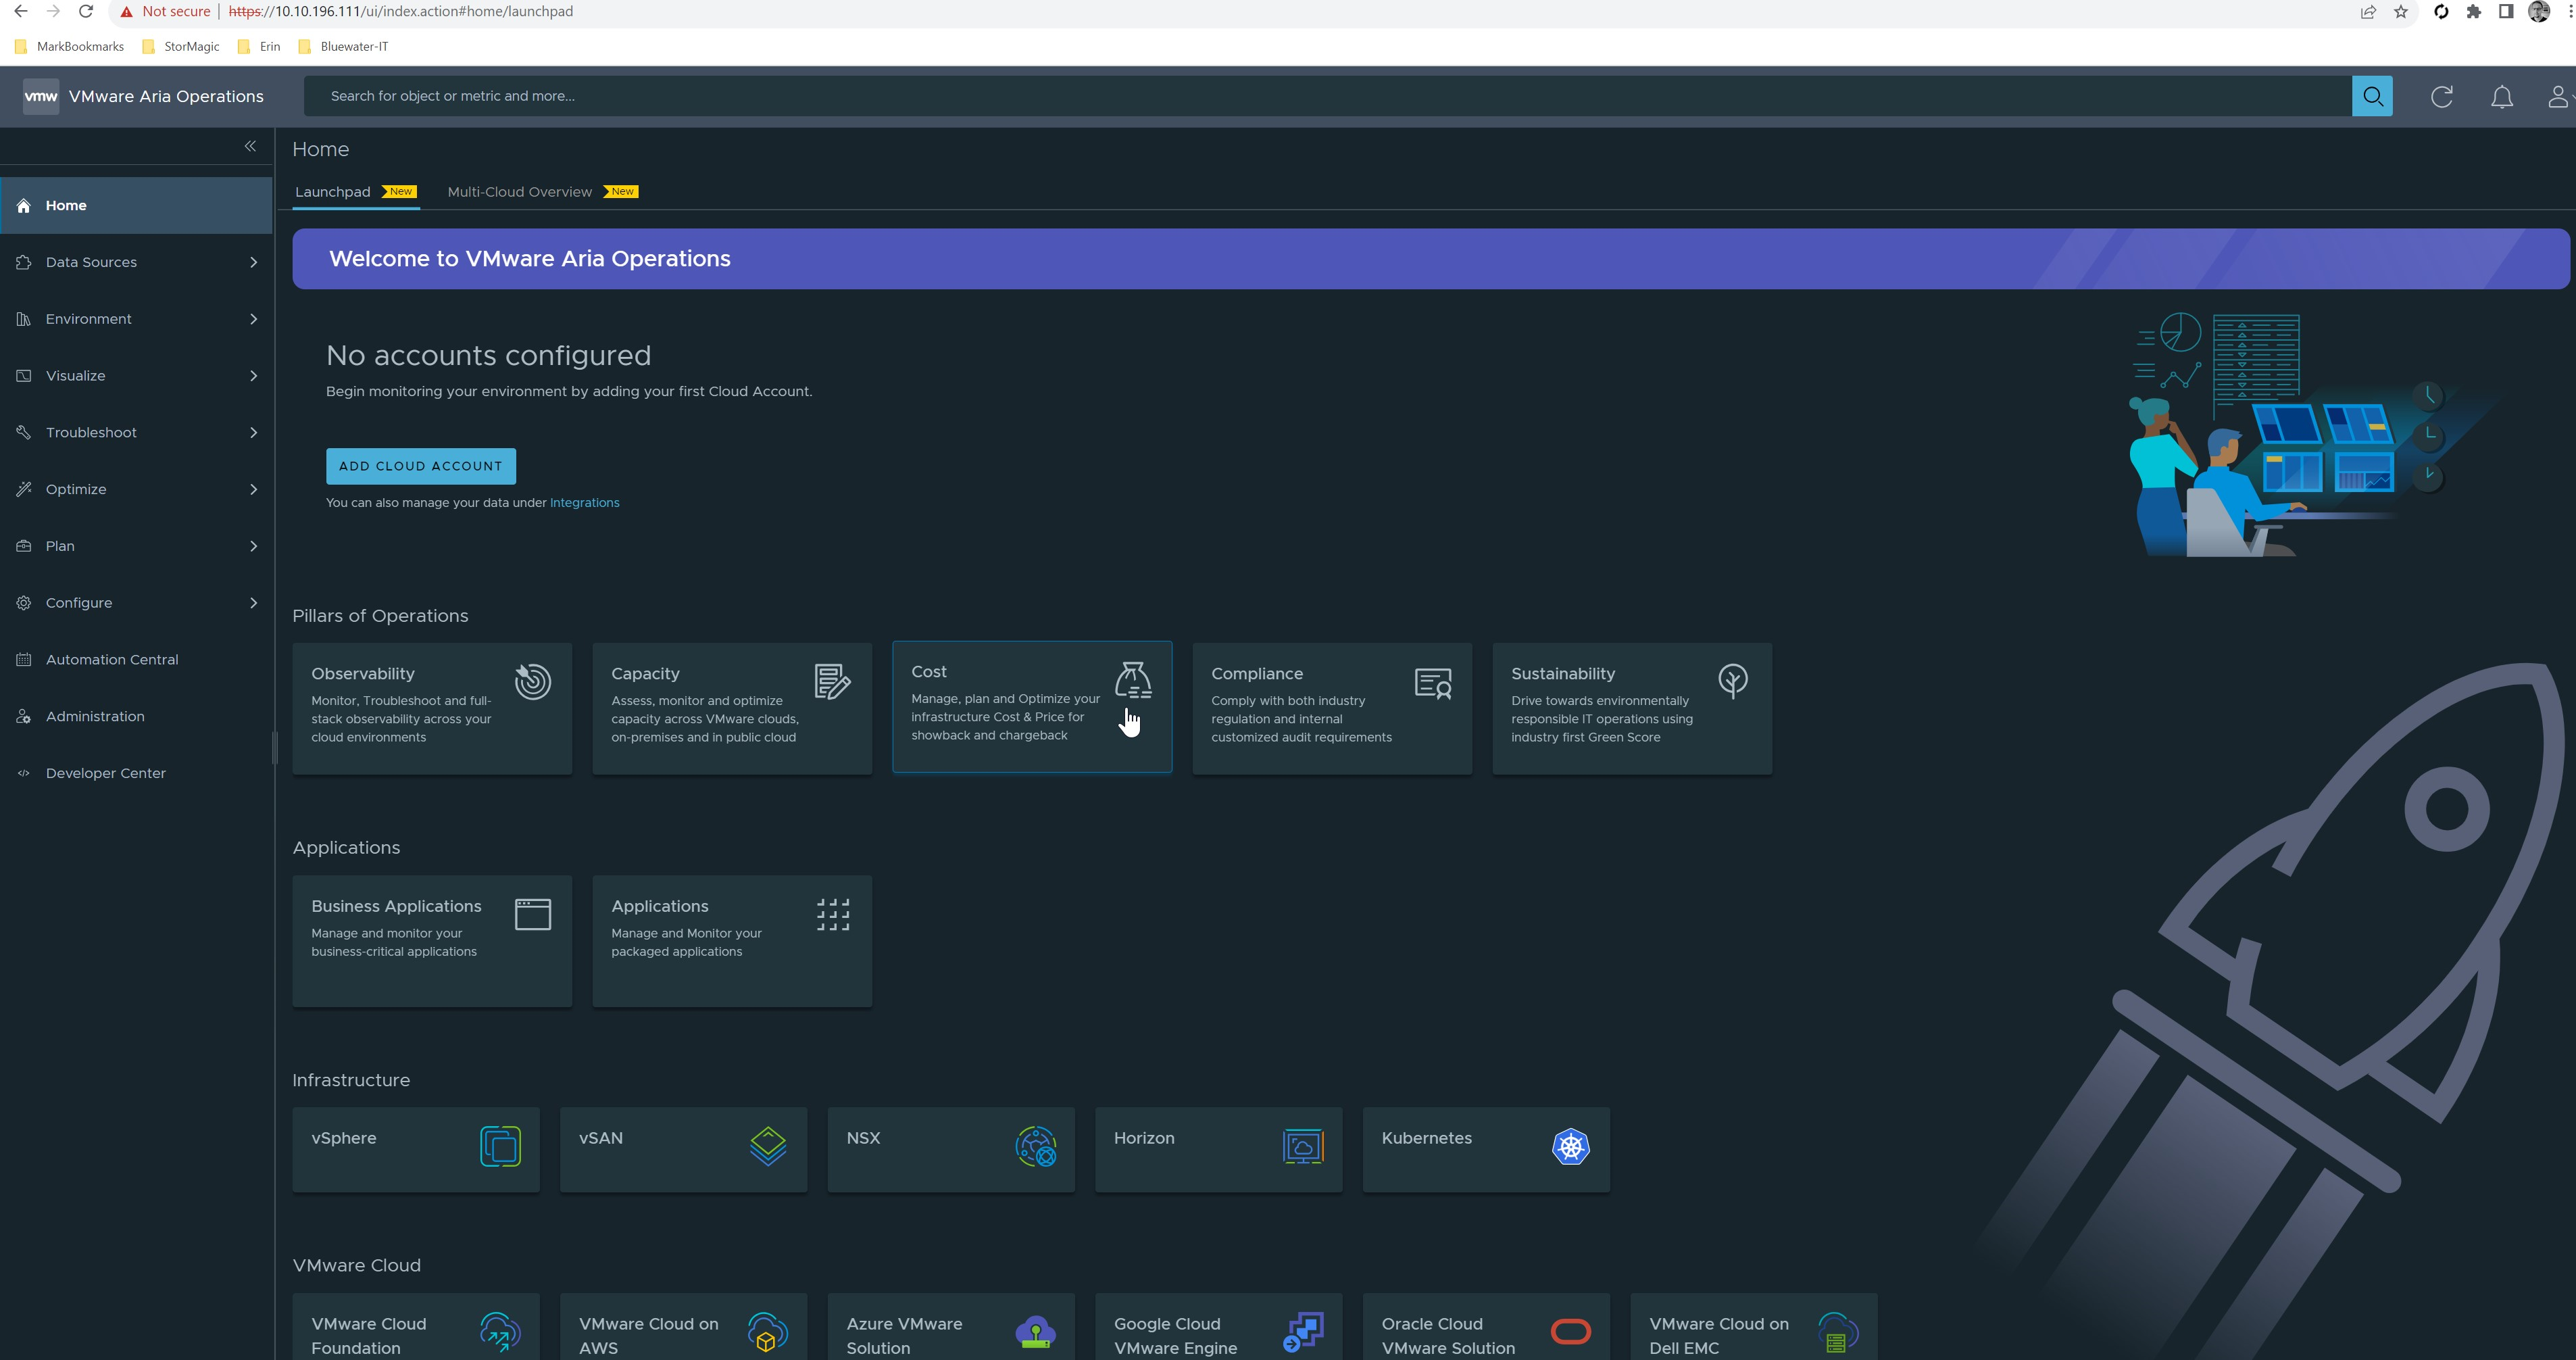Expand the Visualize menu chevron
This screenshot has width=2576, height=1360.
point(253,376)
